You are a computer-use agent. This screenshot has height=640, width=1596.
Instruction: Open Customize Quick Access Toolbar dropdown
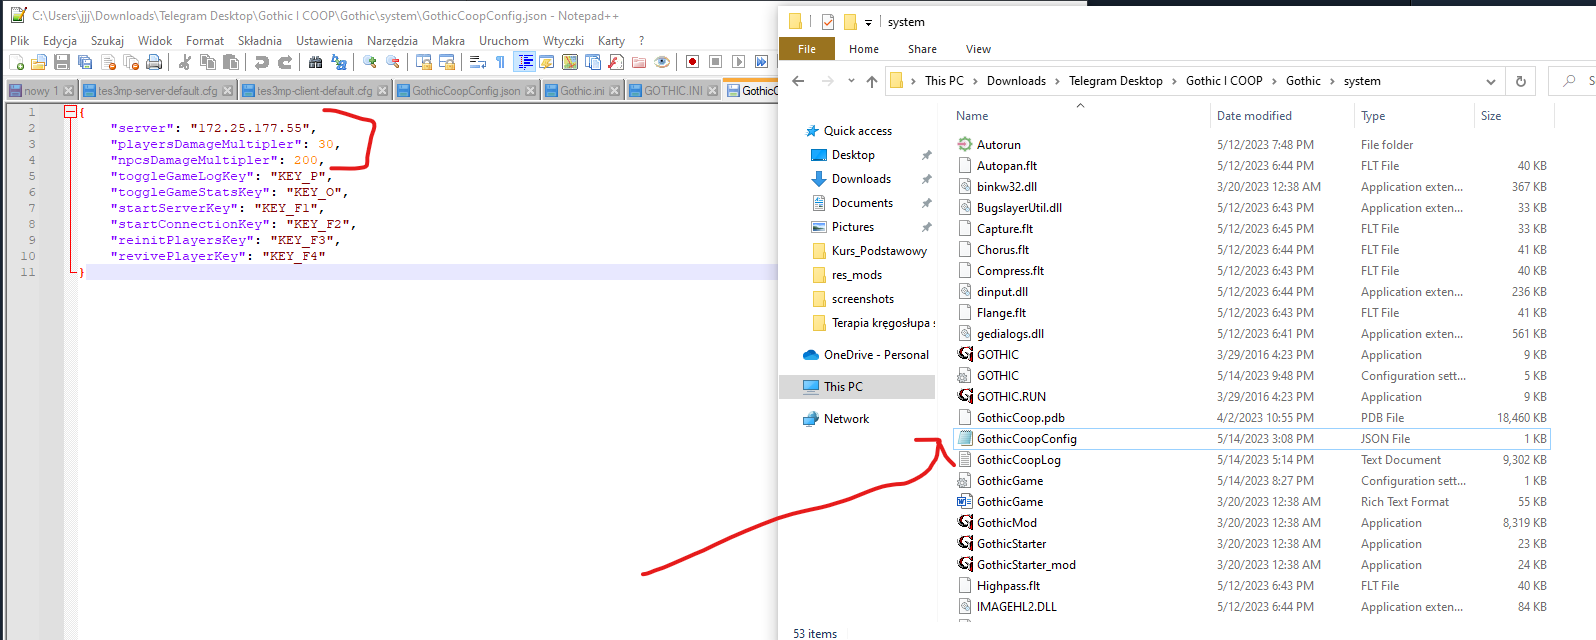[x=868, y=21]
